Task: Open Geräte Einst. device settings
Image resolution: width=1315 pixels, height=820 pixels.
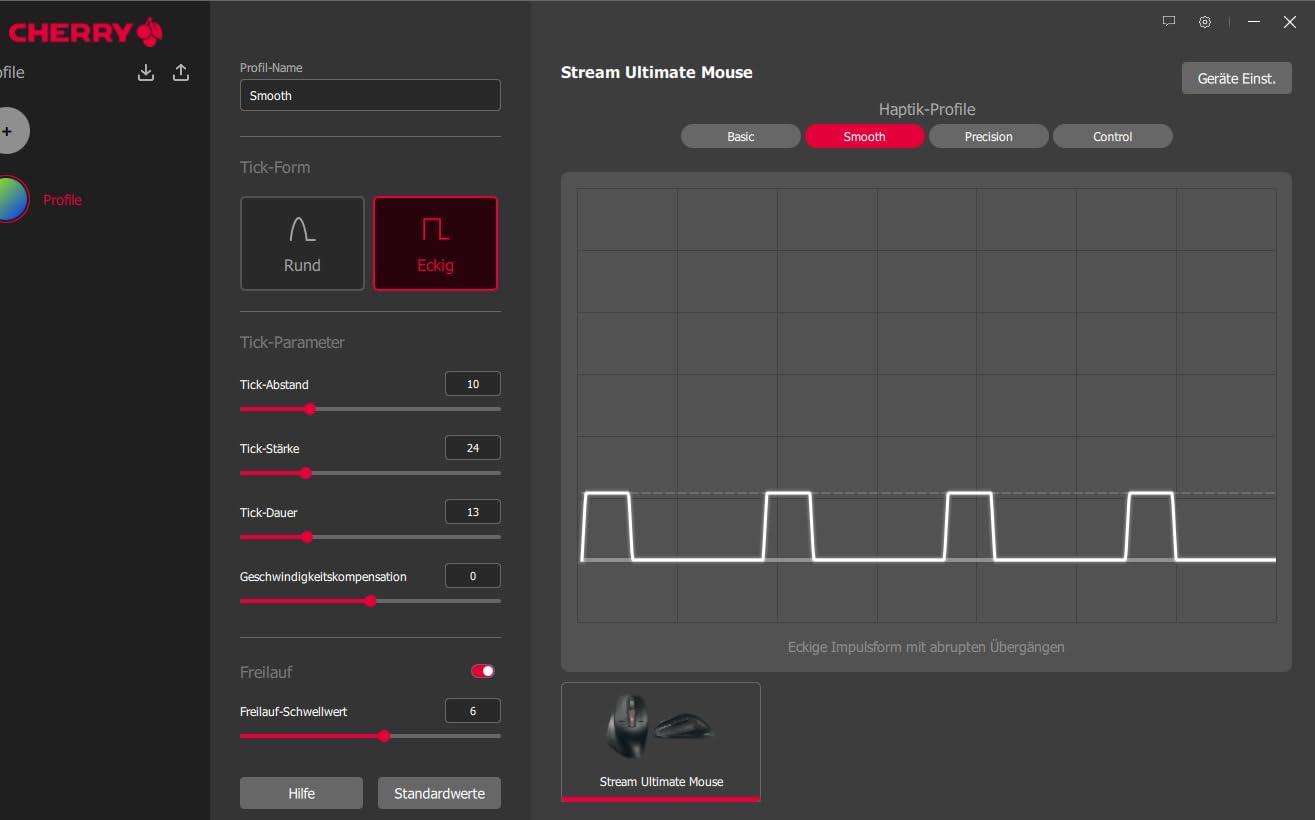Action: coord(1237,78)
